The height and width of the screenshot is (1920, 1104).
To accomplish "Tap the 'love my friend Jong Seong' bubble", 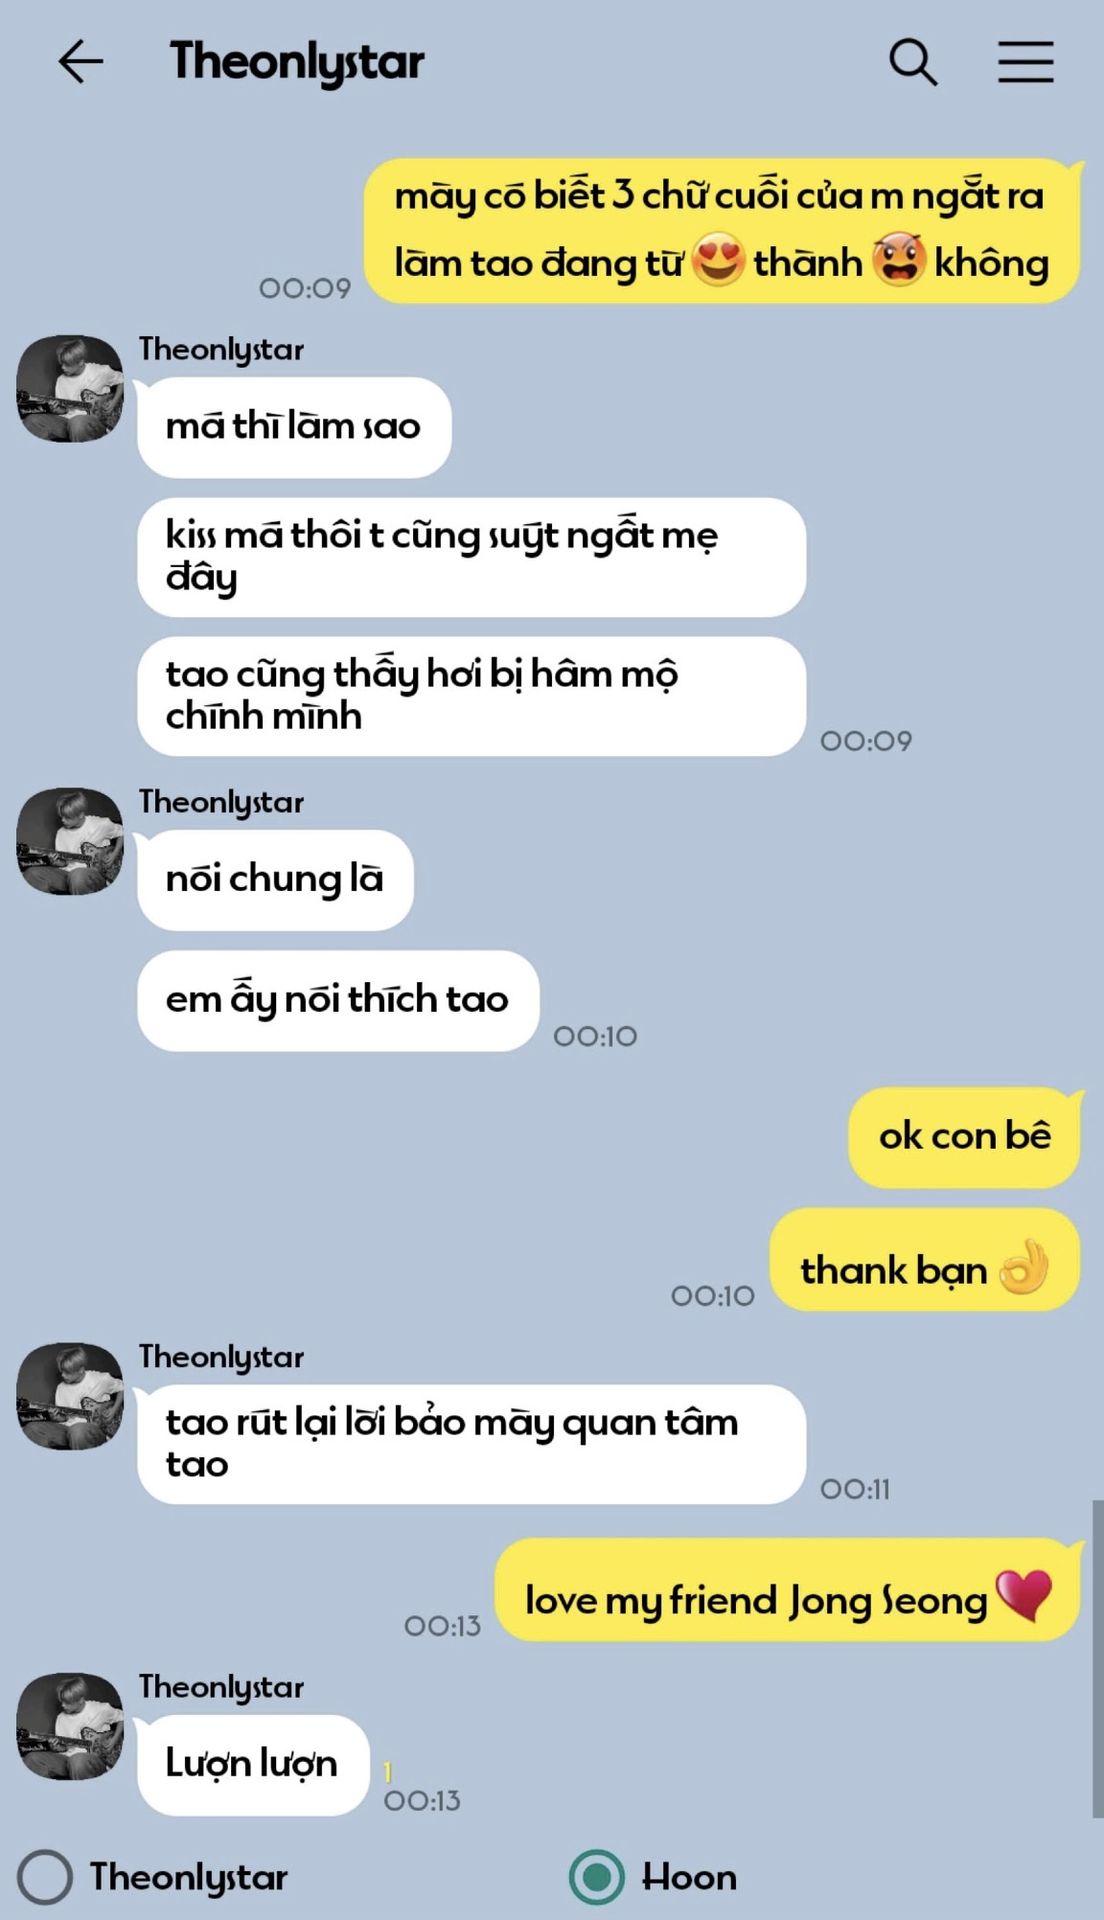I will [788, 1590].
